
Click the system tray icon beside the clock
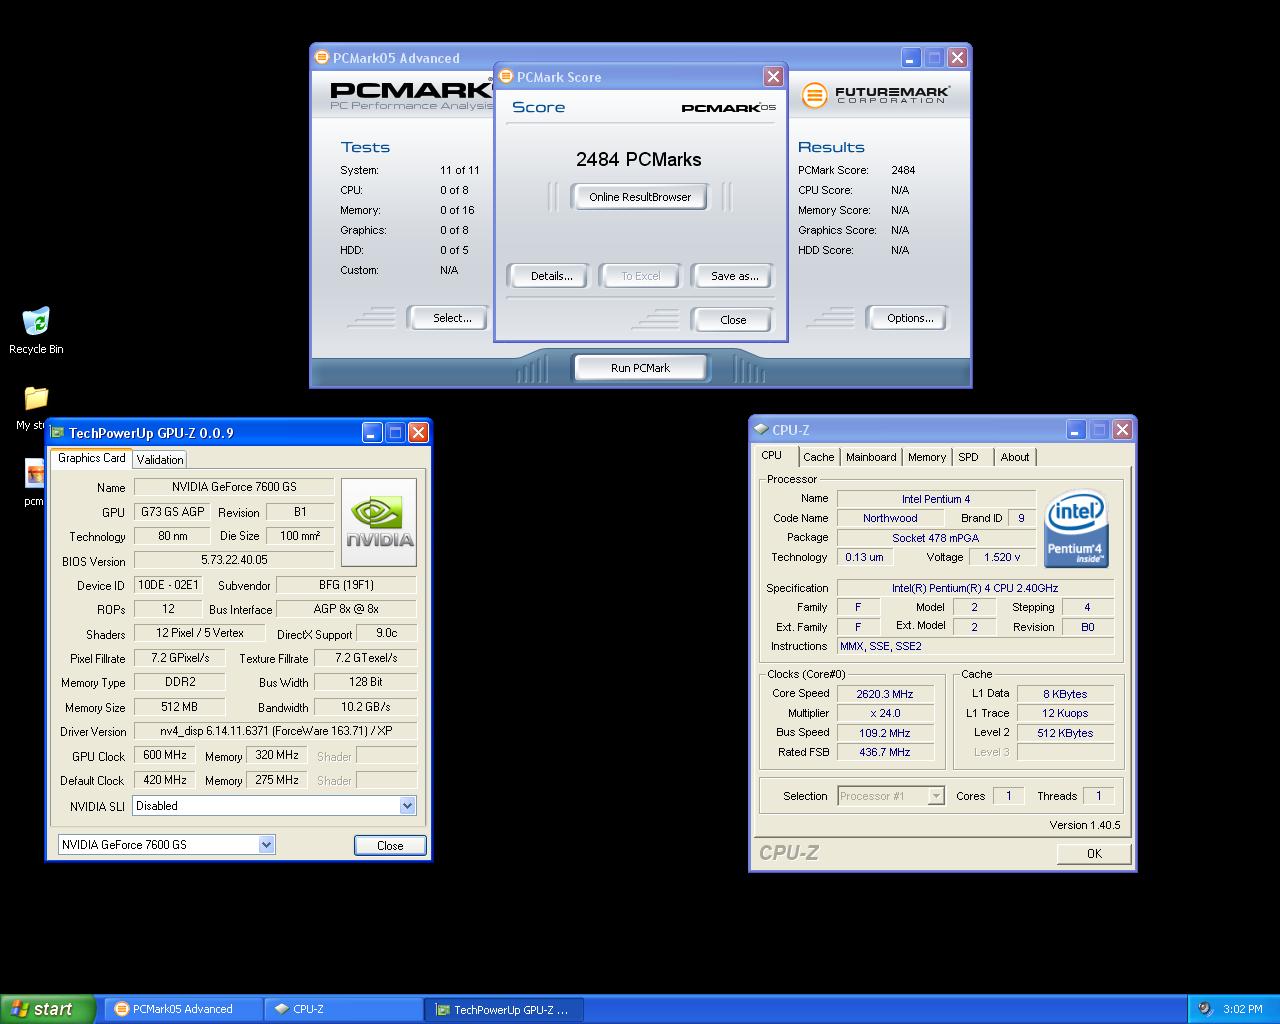1205,1009
